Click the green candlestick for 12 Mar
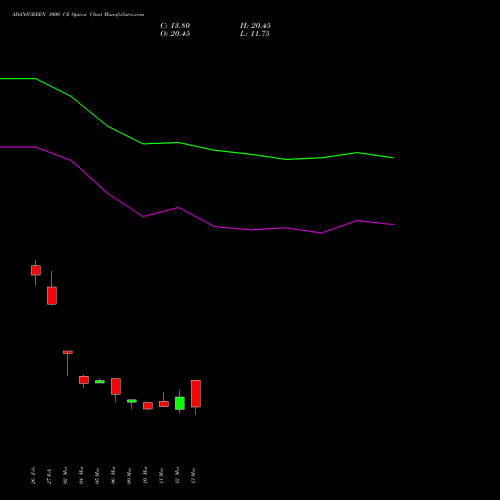Image resolution: width=500 pixels, height=500 pixels. pyautogui.click(x=180, y=403)
